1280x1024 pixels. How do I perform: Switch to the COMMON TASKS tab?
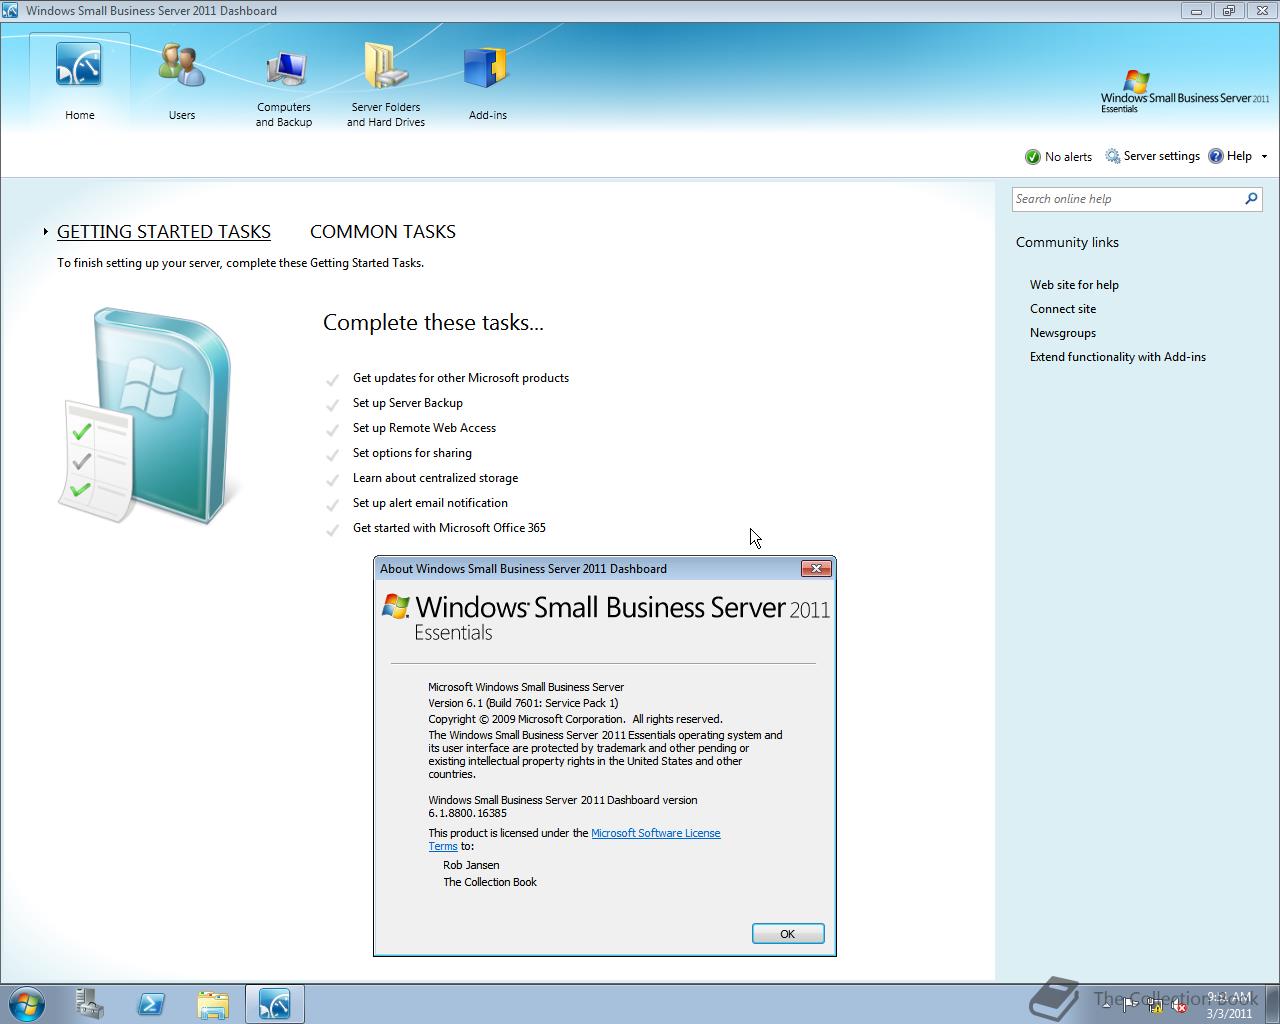coord(383,231)
